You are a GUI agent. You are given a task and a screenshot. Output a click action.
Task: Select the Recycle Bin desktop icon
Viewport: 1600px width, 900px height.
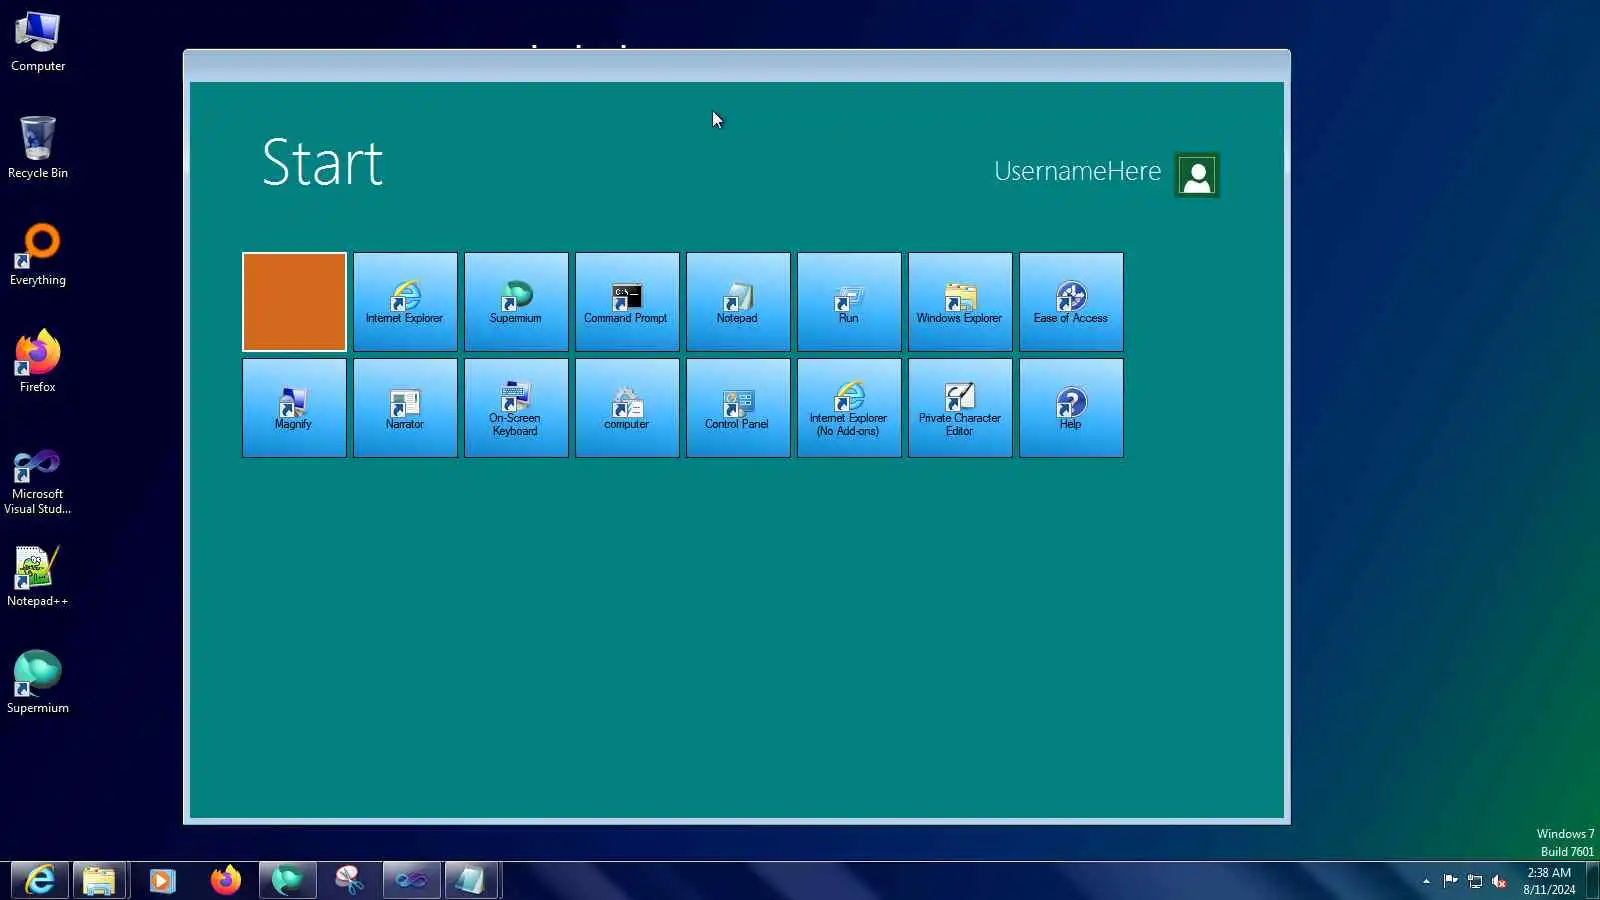(38, 148)
